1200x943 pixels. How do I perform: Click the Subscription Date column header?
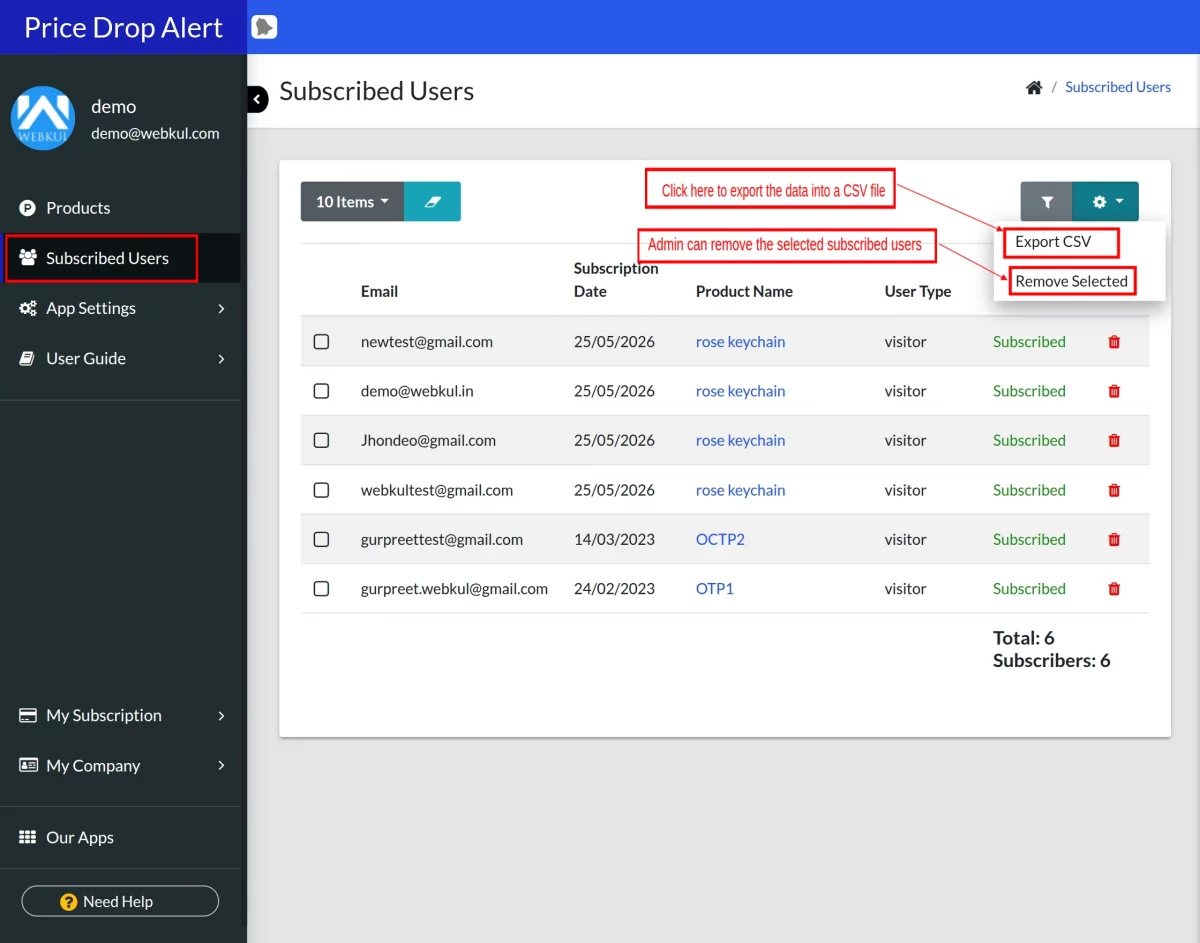(616, 280)
